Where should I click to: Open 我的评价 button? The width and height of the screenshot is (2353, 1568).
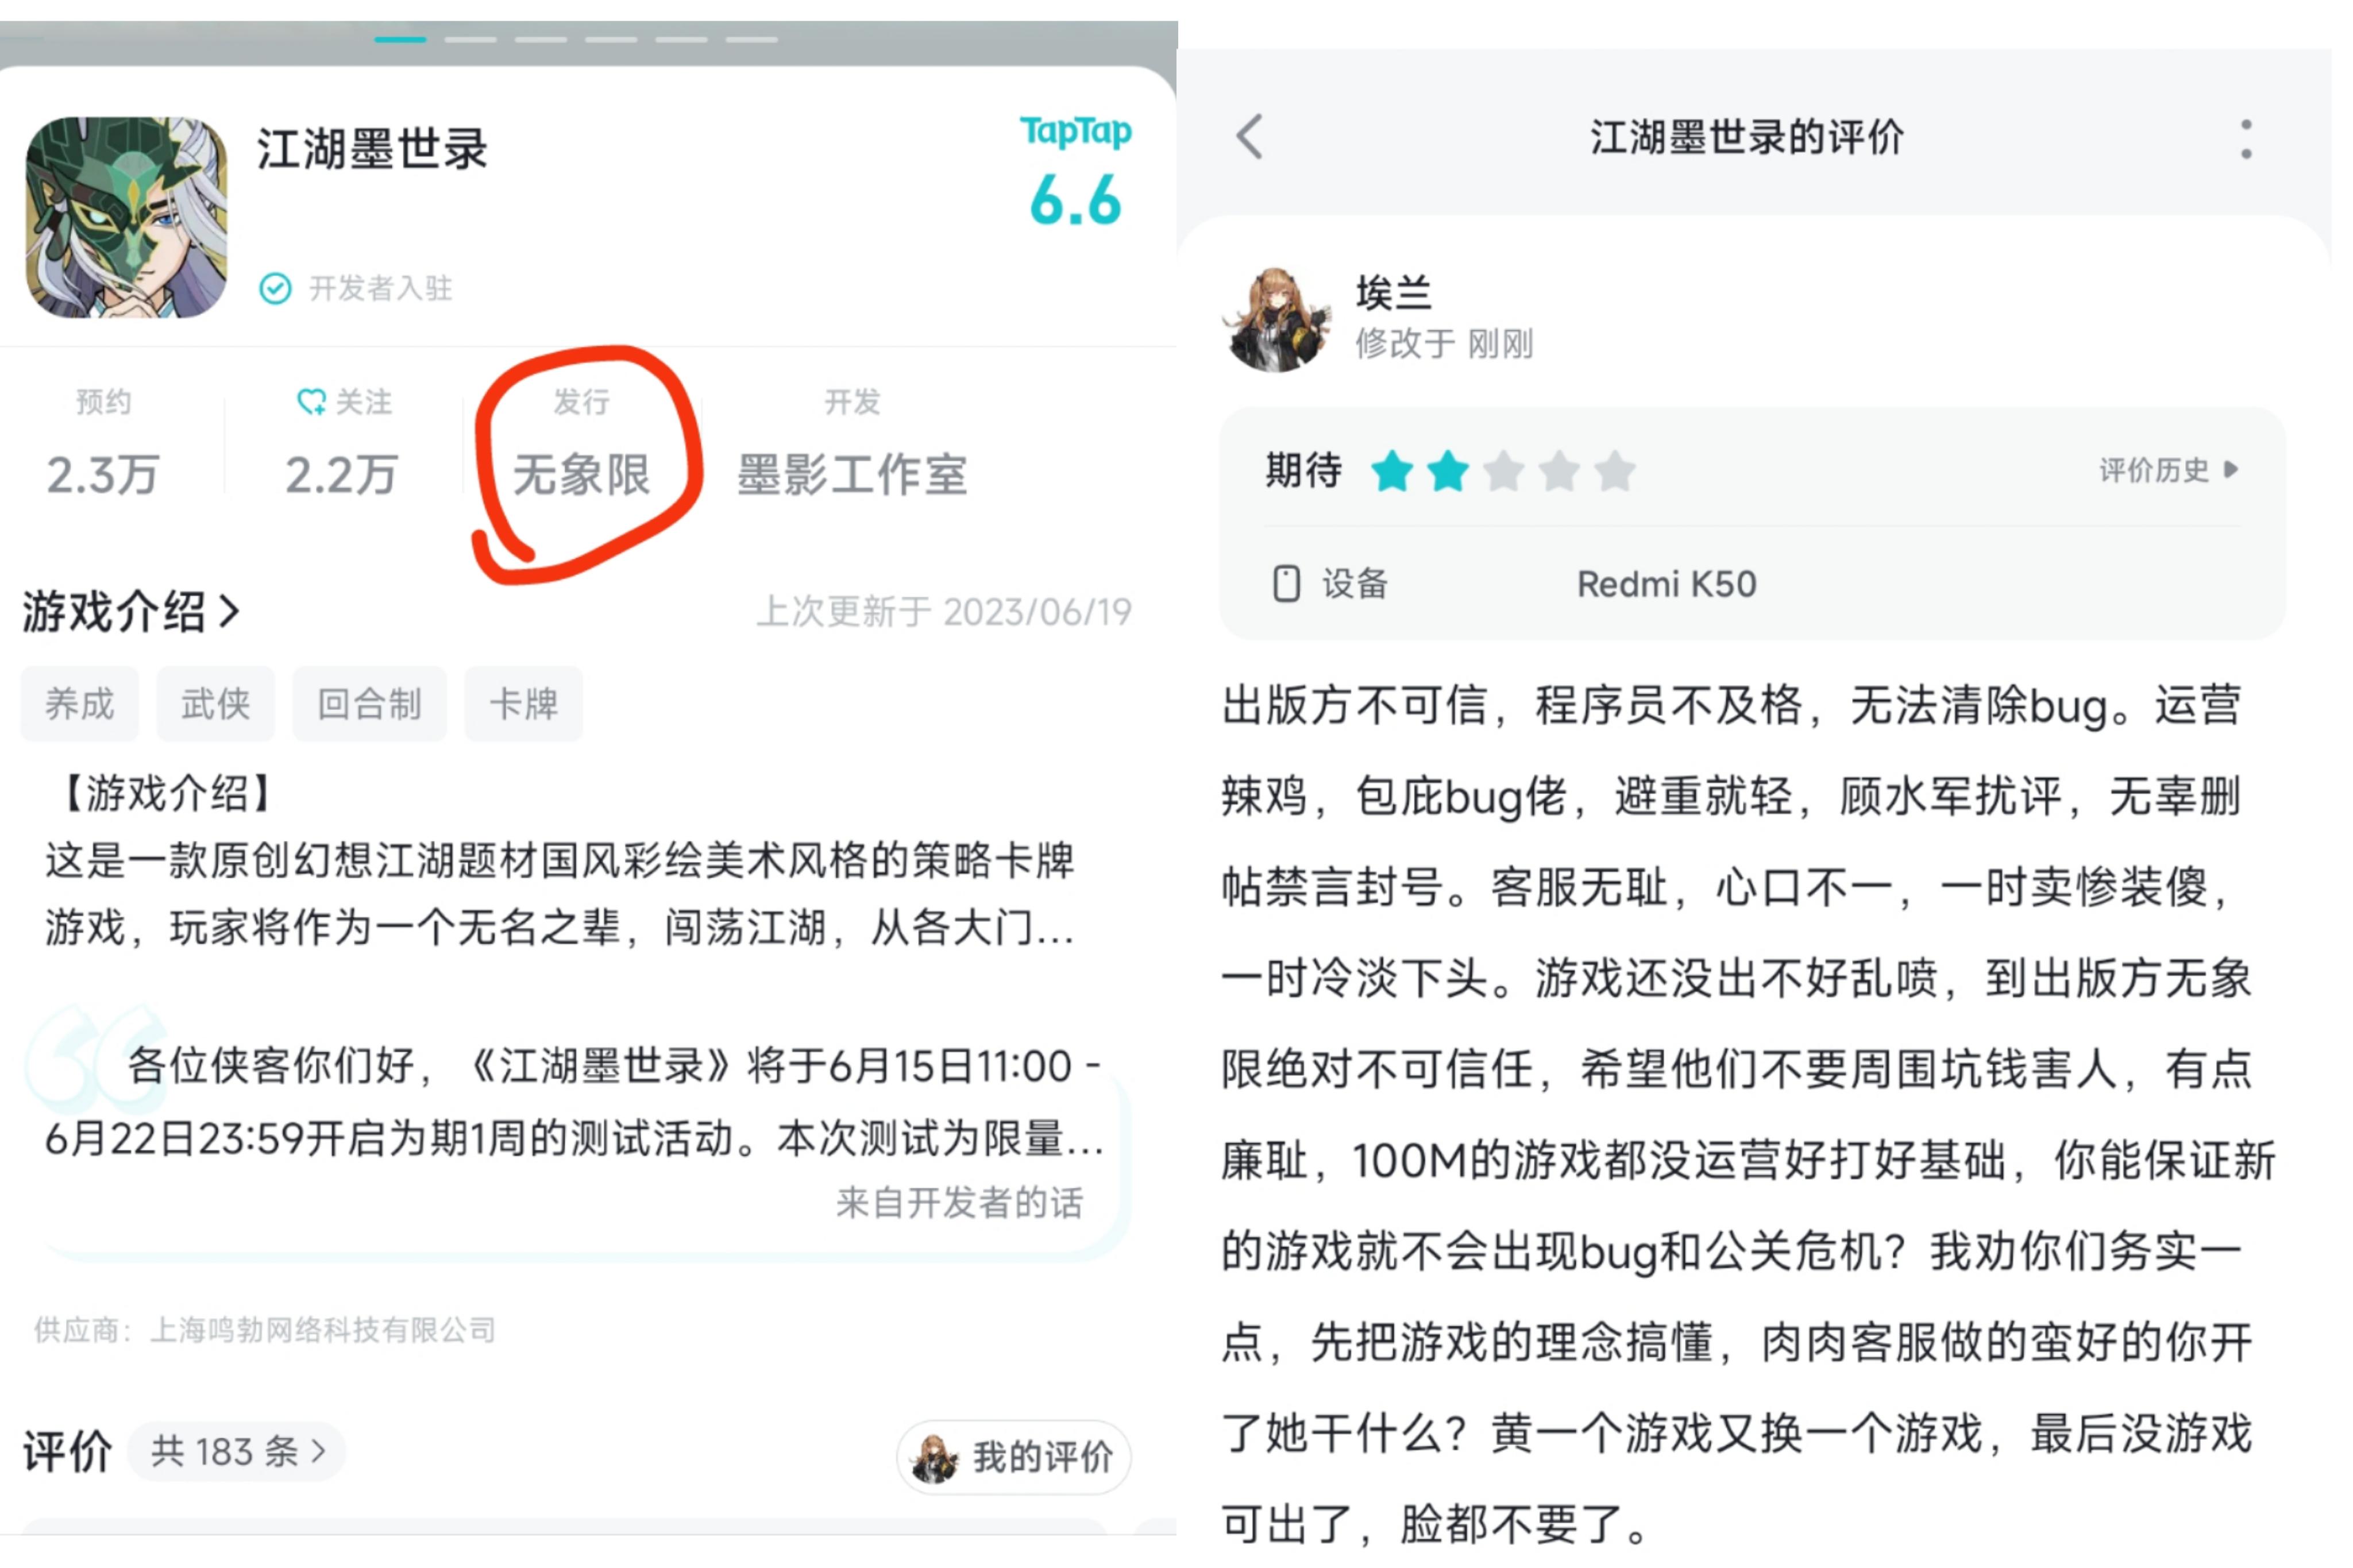pos(1013,1458)
